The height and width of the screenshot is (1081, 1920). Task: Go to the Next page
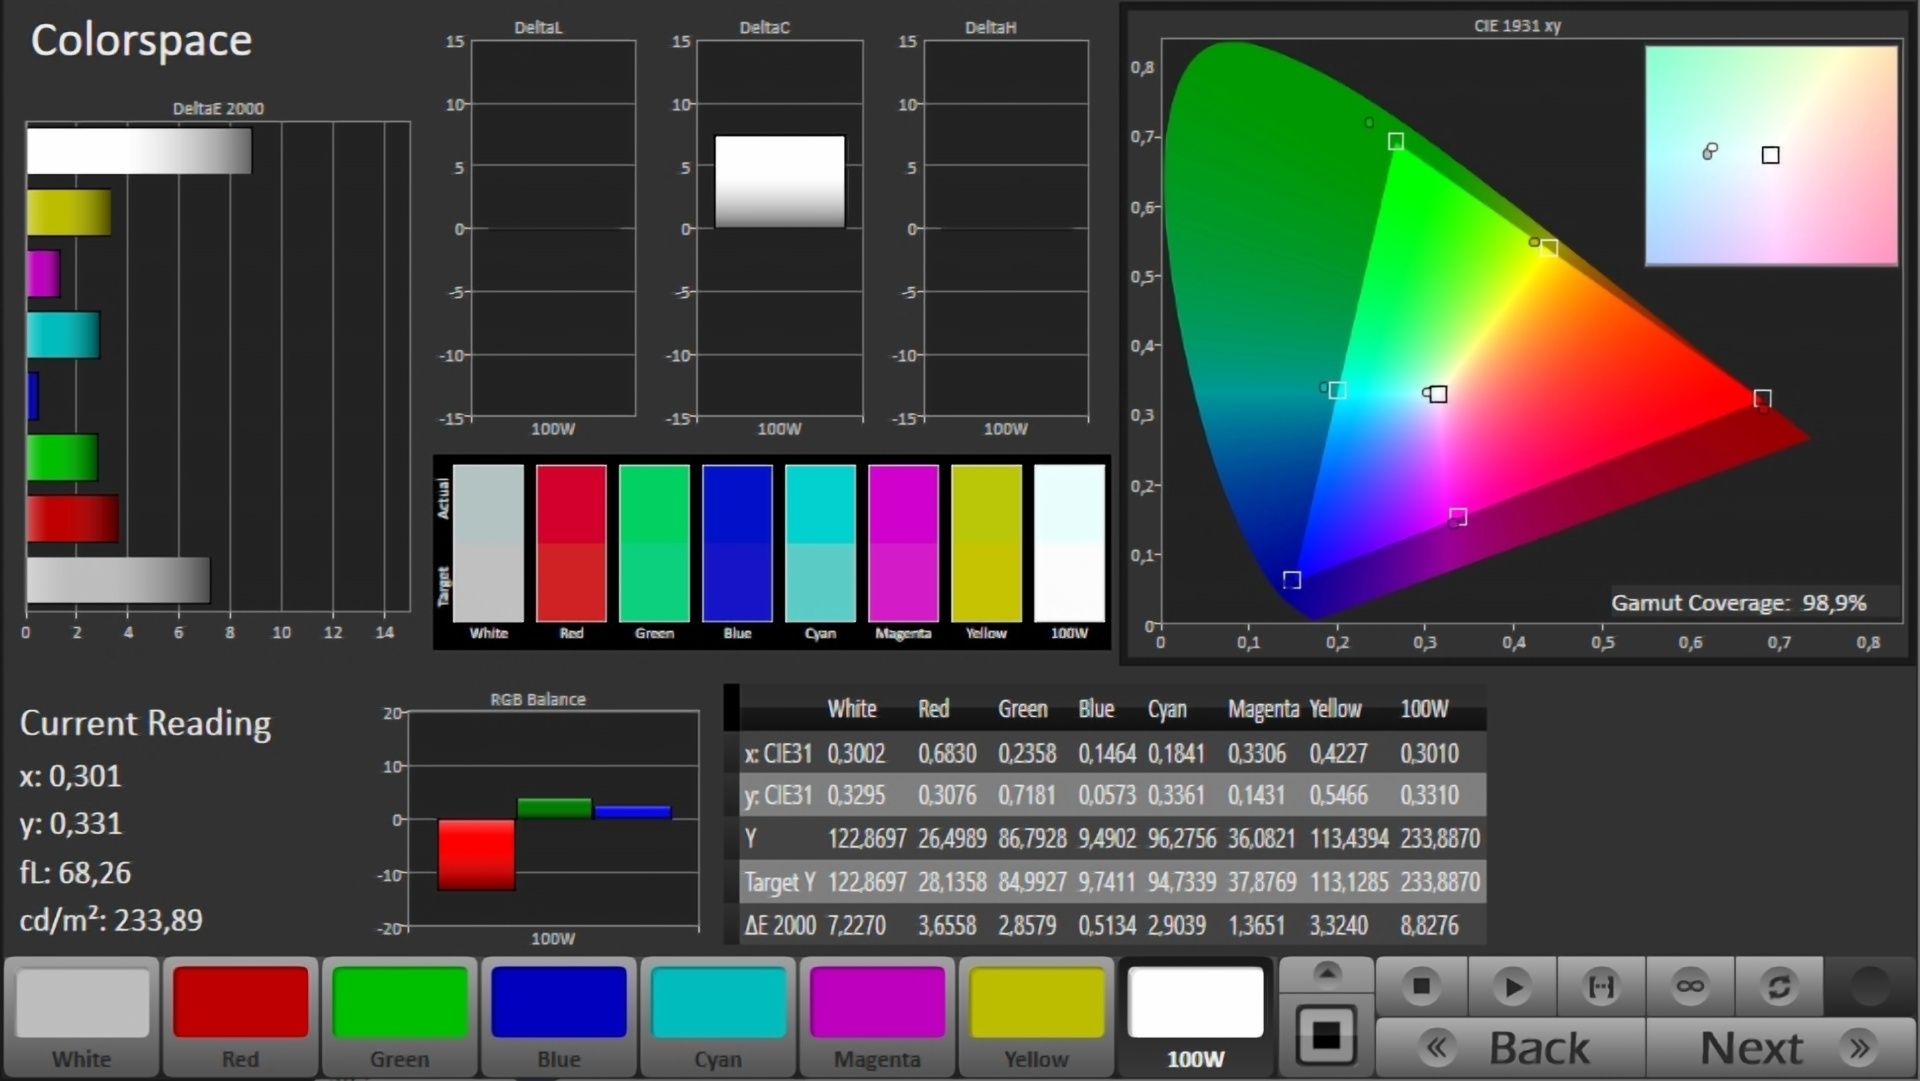pos(1781,1048)
